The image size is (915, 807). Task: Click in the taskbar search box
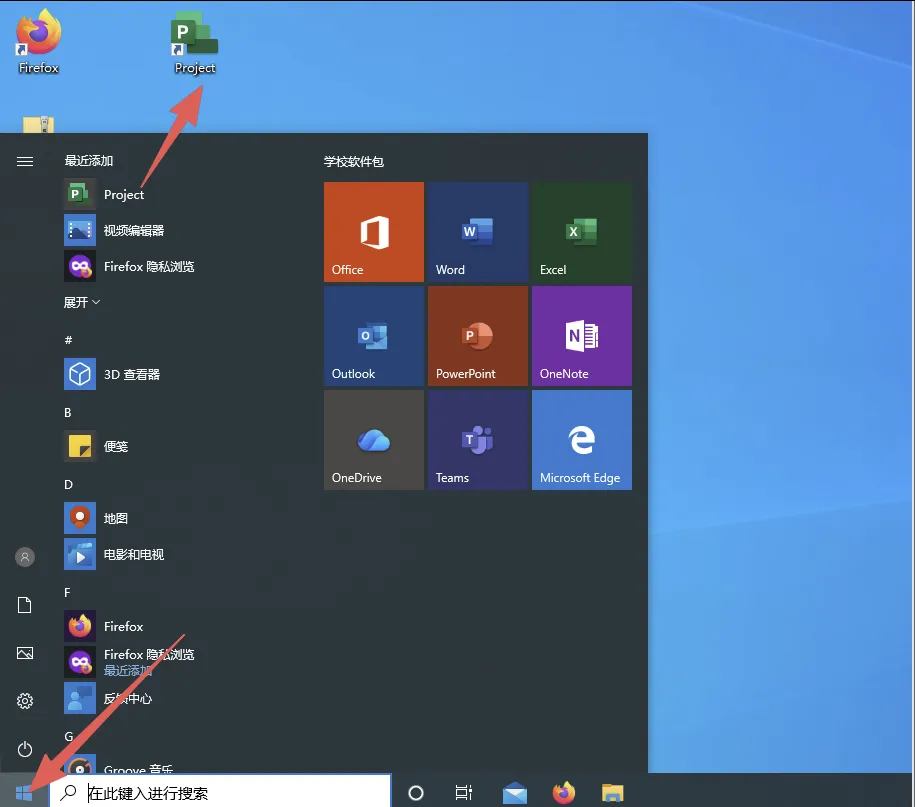point(220,792)
